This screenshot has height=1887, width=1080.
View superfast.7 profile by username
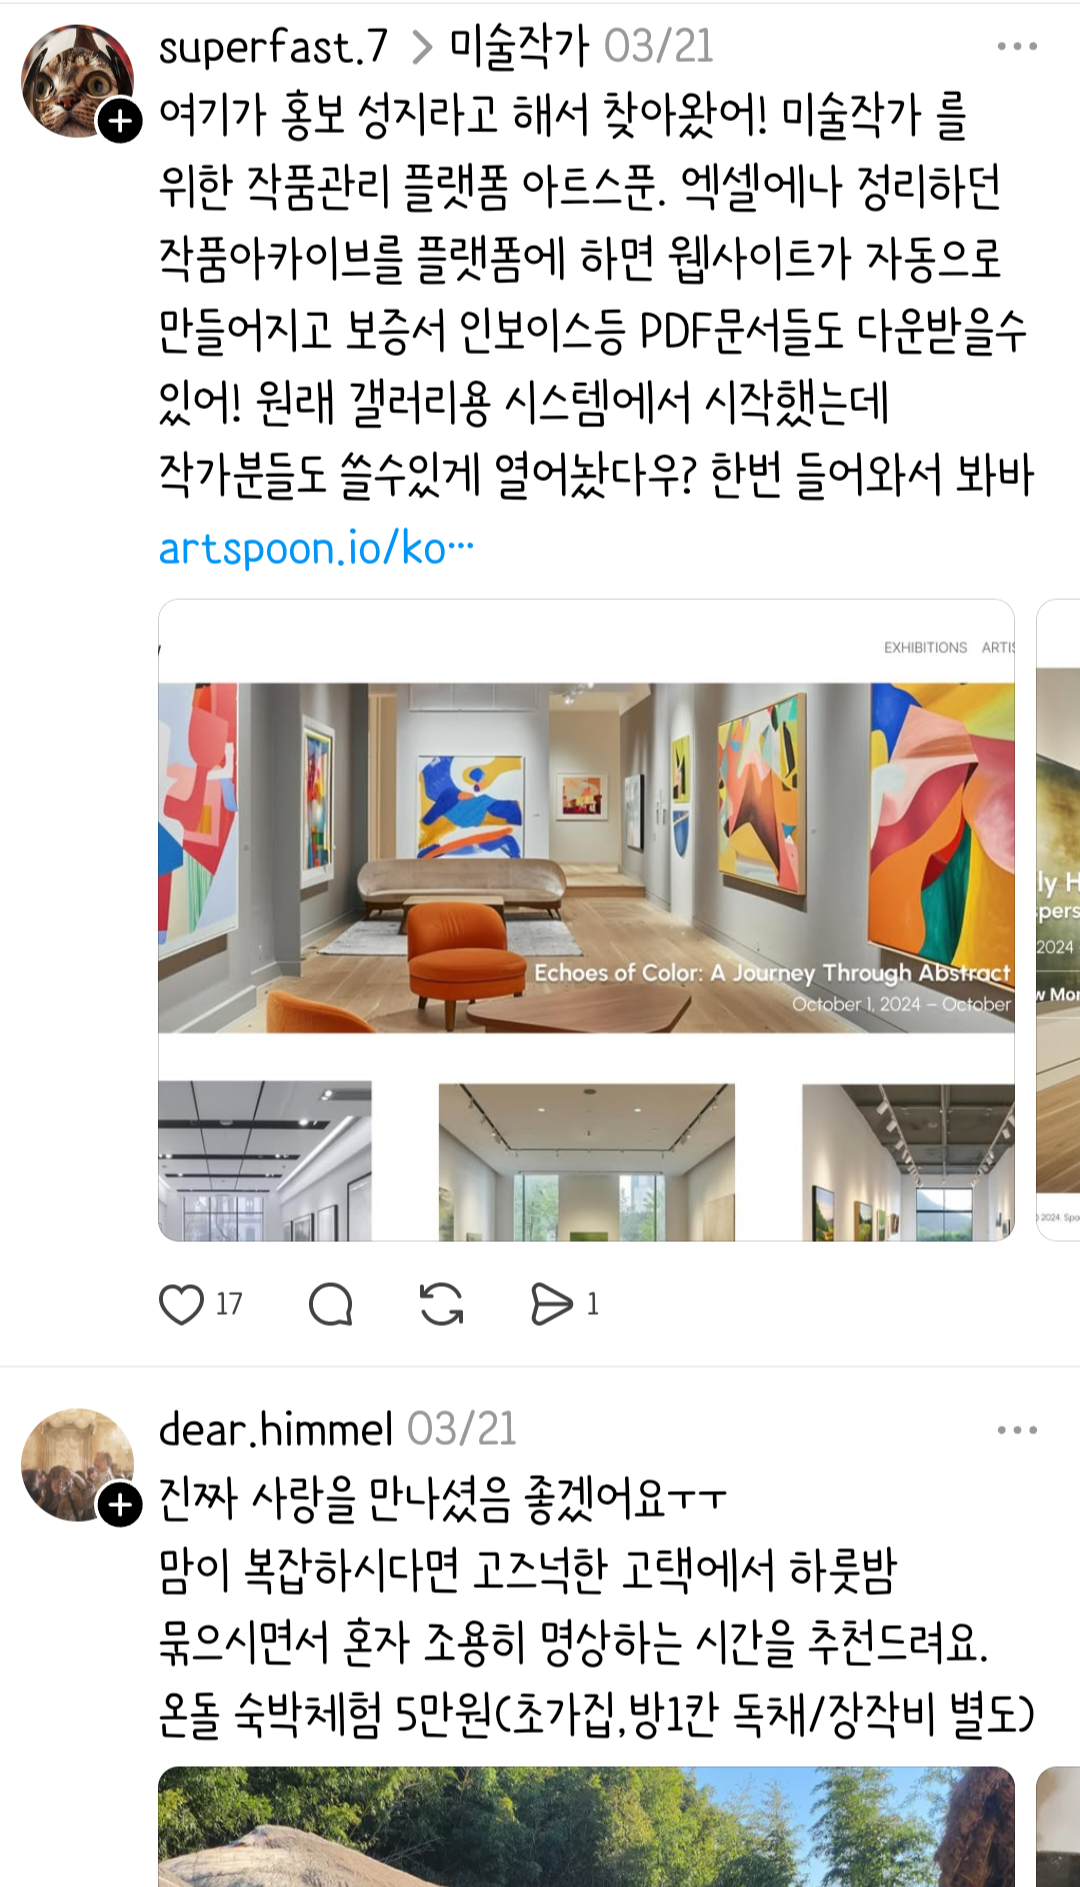coord(273,46)
